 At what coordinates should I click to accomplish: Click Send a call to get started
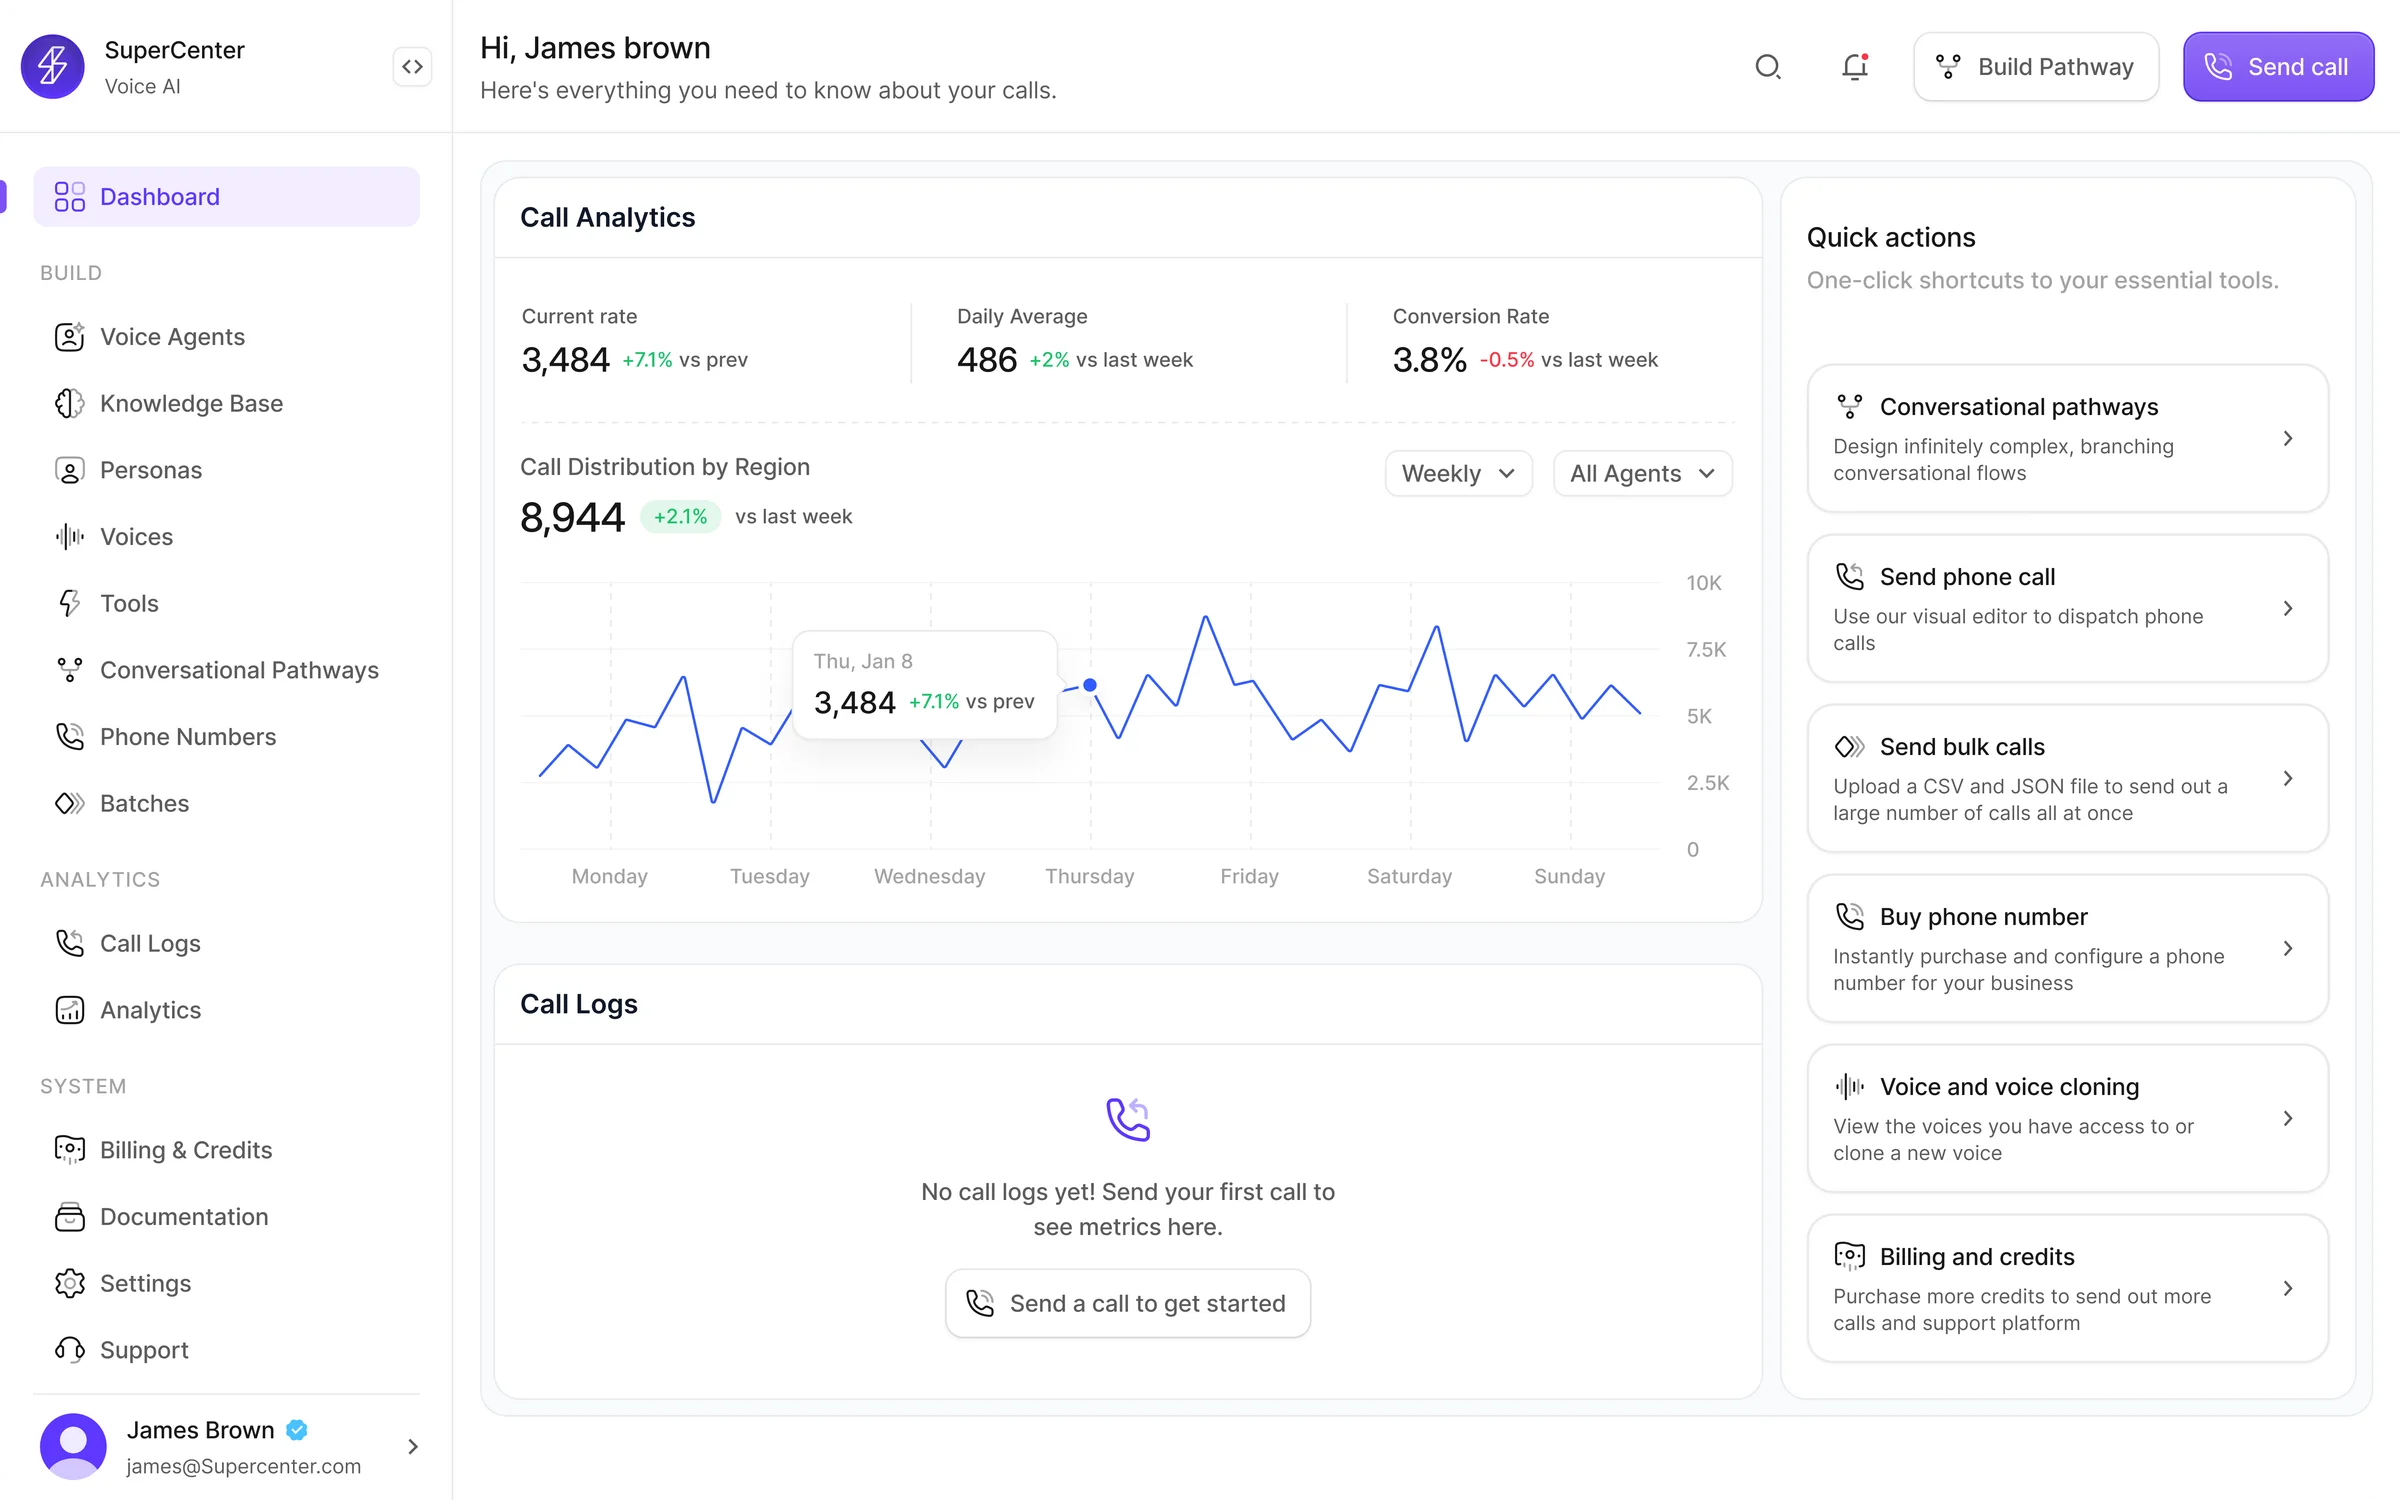(x=1127, y=1303)
